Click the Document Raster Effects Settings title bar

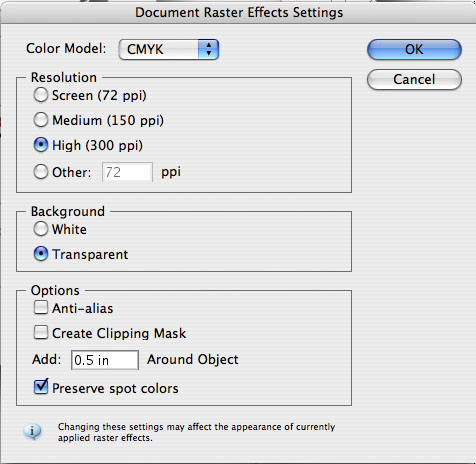coord(238,12)
